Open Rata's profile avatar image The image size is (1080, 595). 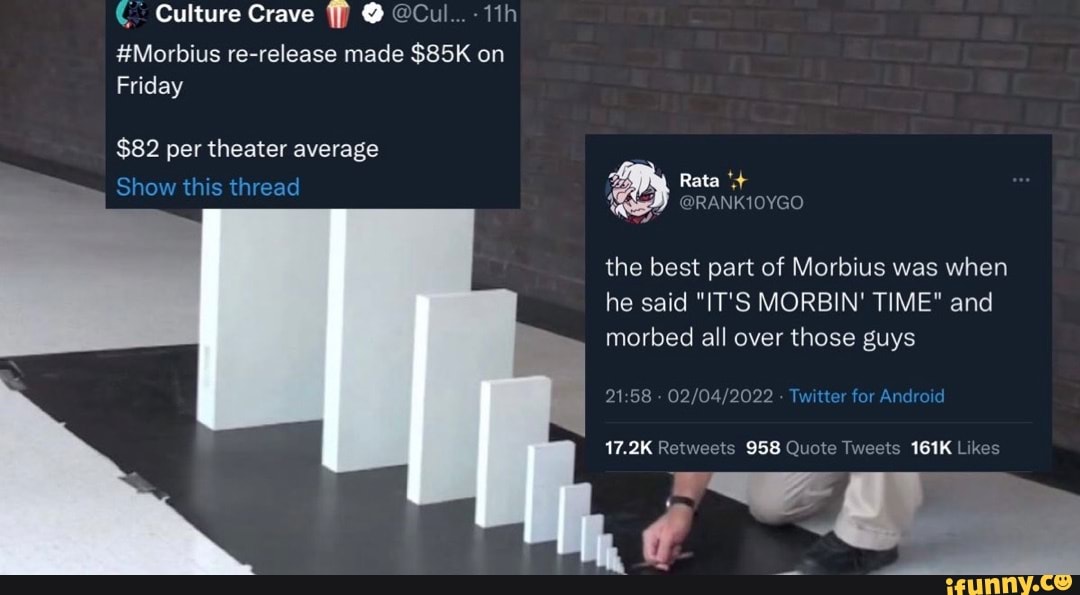click(637, 191)
